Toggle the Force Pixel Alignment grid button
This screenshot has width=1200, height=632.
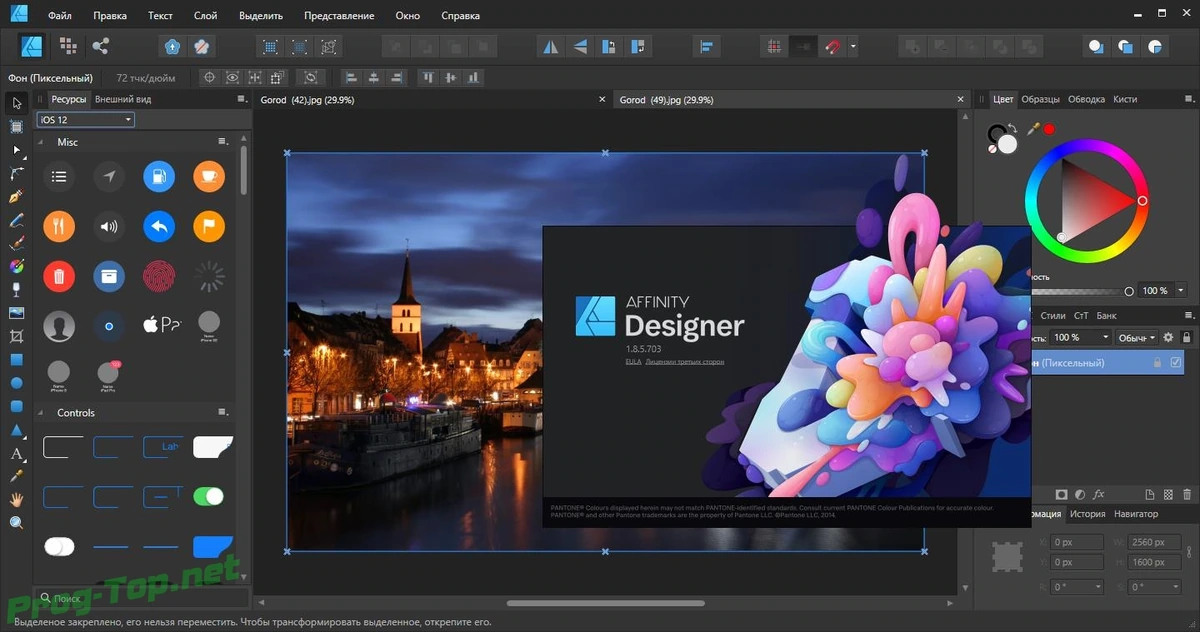773,46
